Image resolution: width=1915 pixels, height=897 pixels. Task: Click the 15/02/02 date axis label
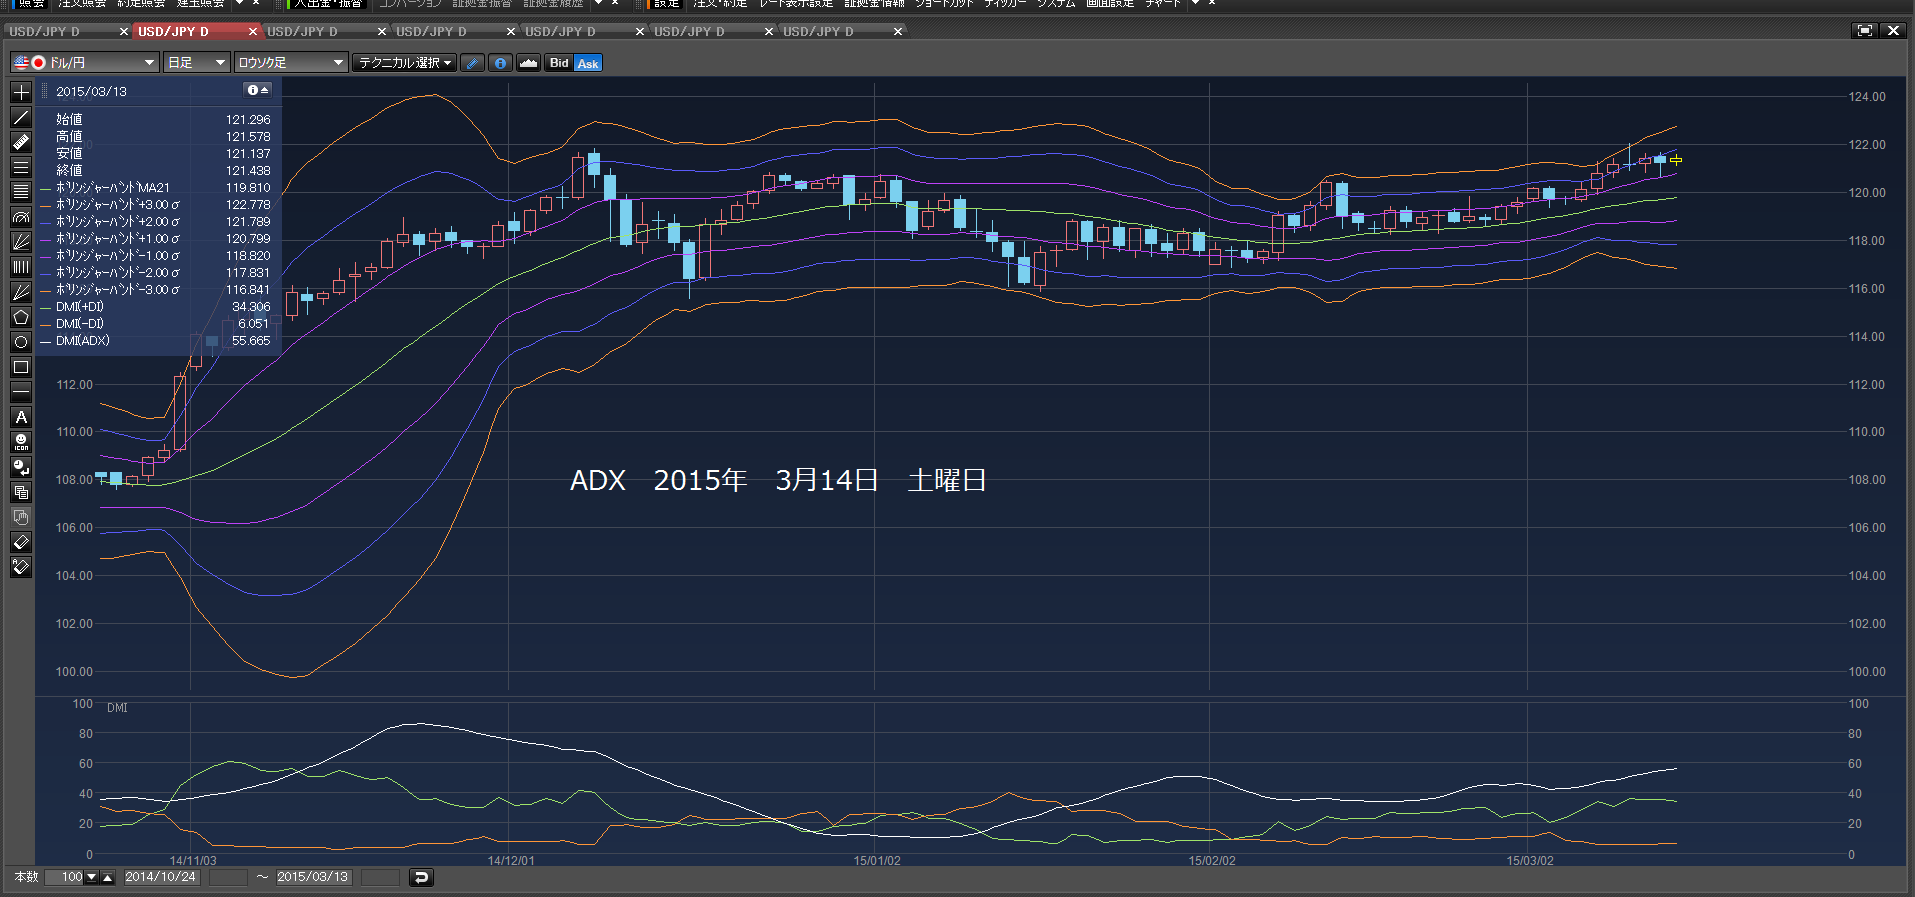(x=1211, y=860)
